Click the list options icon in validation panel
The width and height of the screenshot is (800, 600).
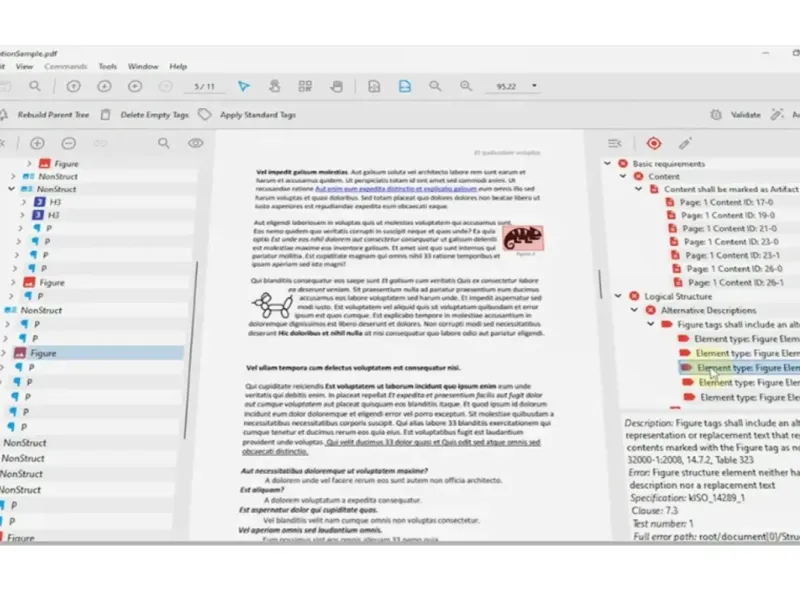point(615,143)
